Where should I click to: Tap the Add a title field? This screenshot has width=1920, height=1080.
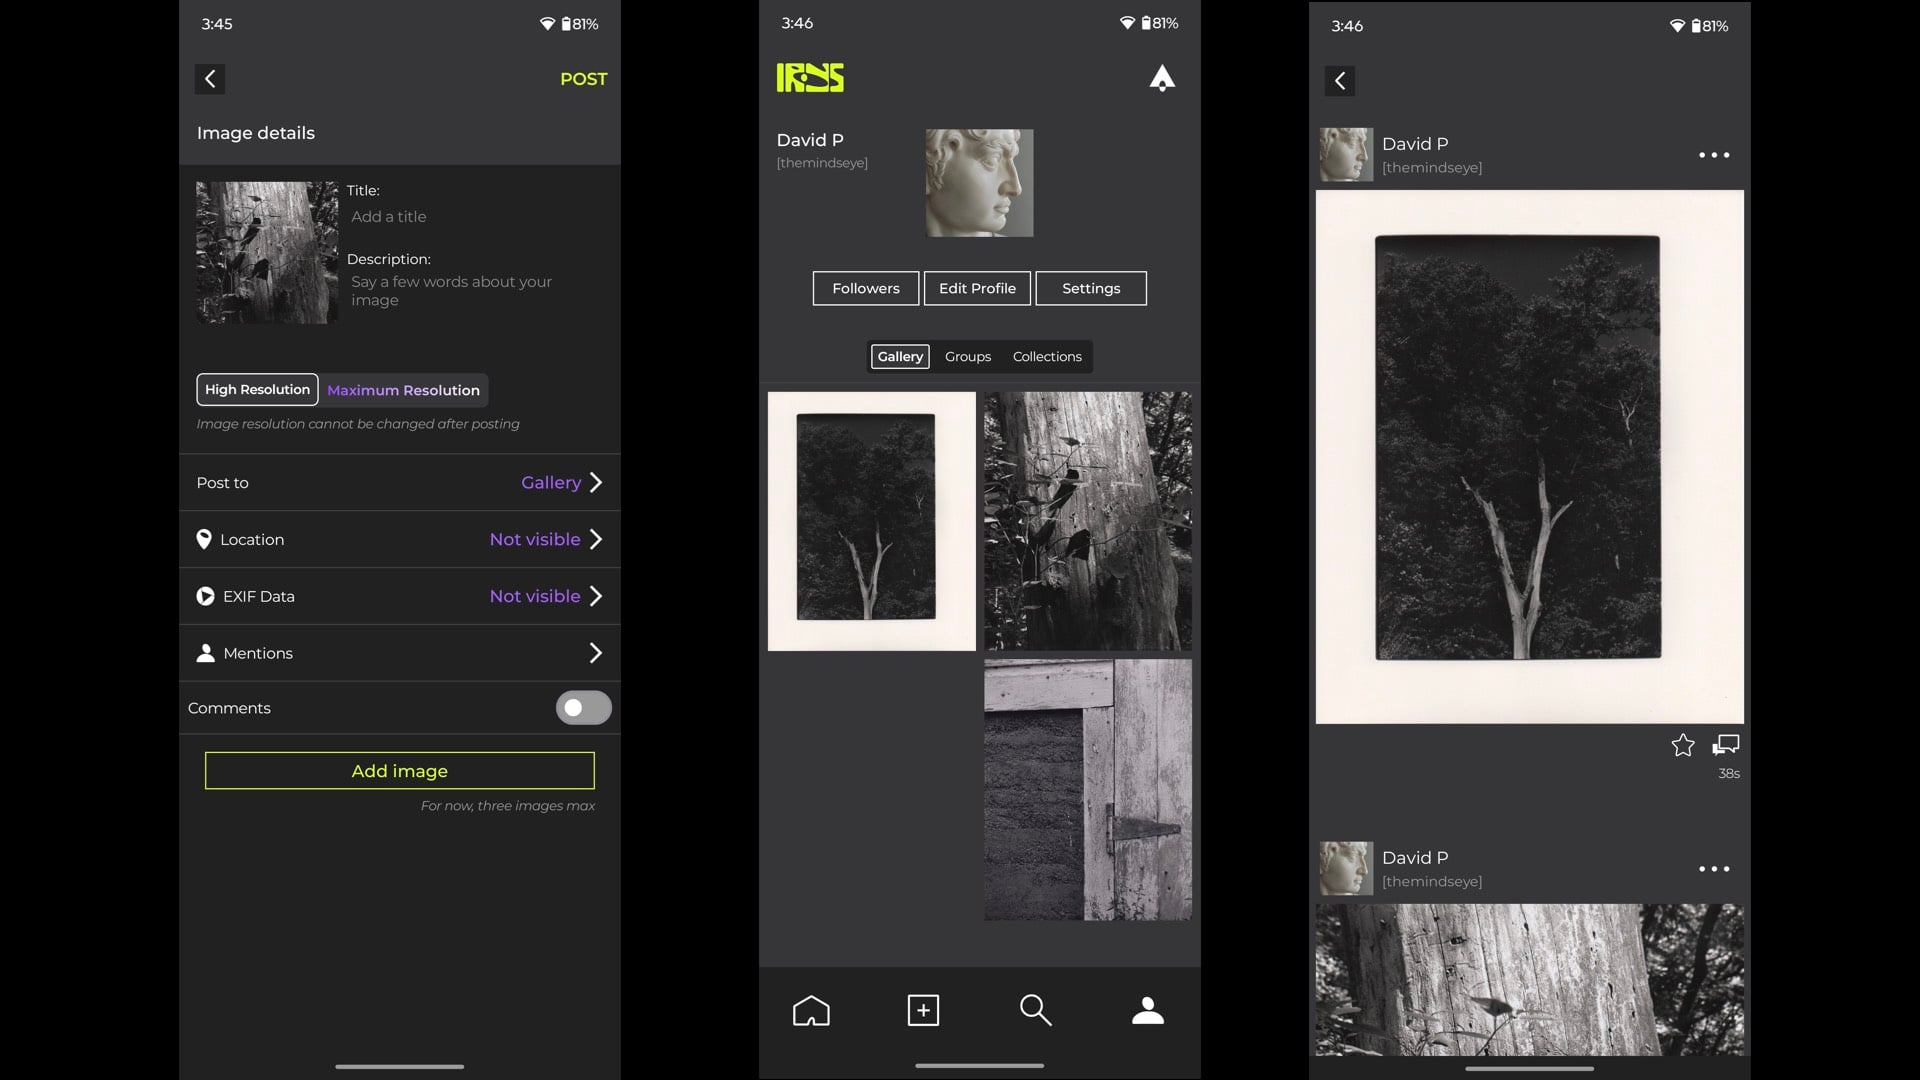click(389, 217)
